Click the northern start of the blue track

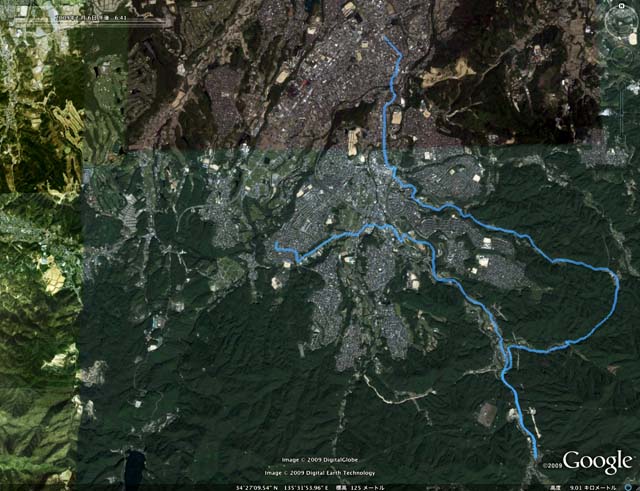click(385, 38)
